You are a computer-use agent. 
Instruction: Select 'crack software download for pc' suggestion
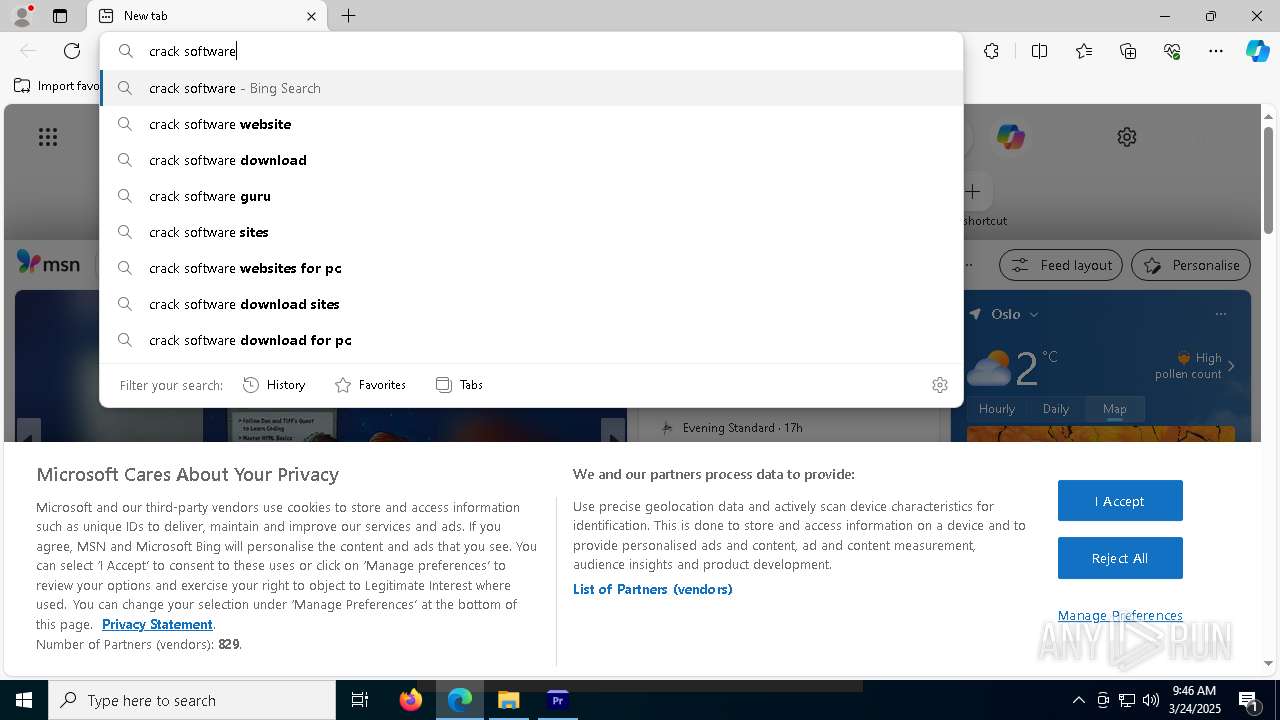532,340
